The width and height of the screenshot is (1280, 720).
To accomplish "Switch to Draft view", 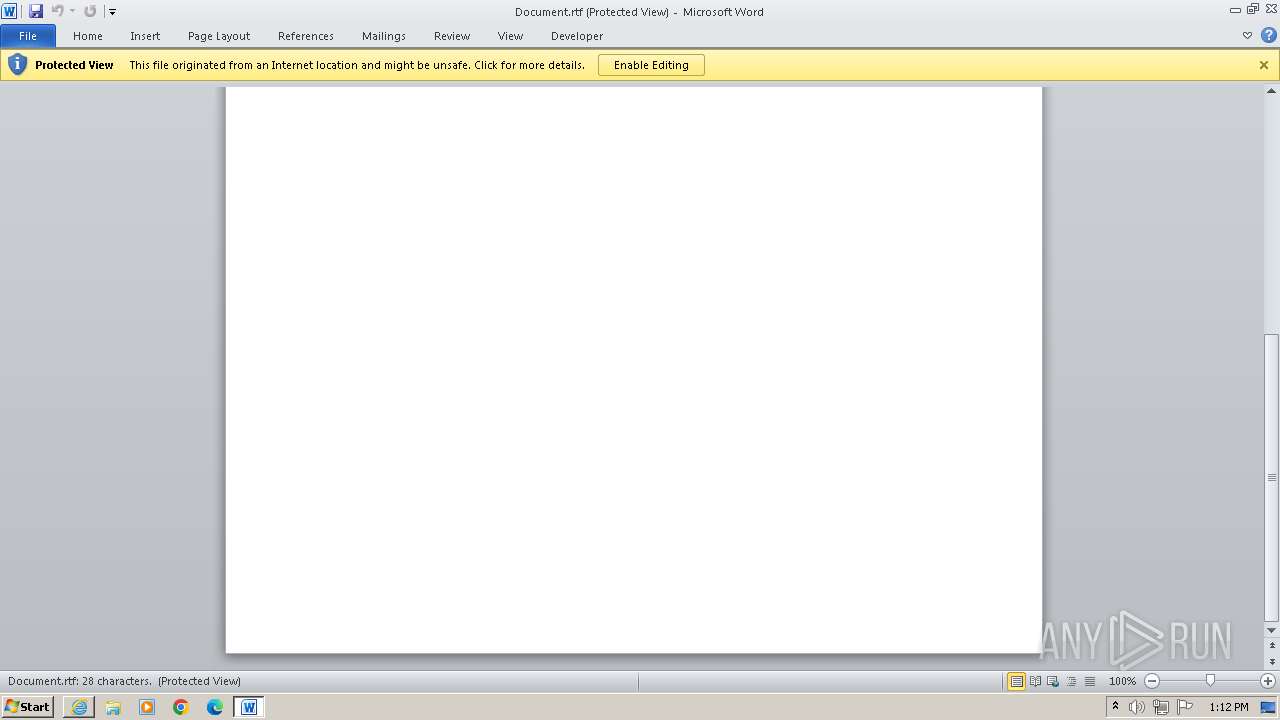I will (1089, 681).
